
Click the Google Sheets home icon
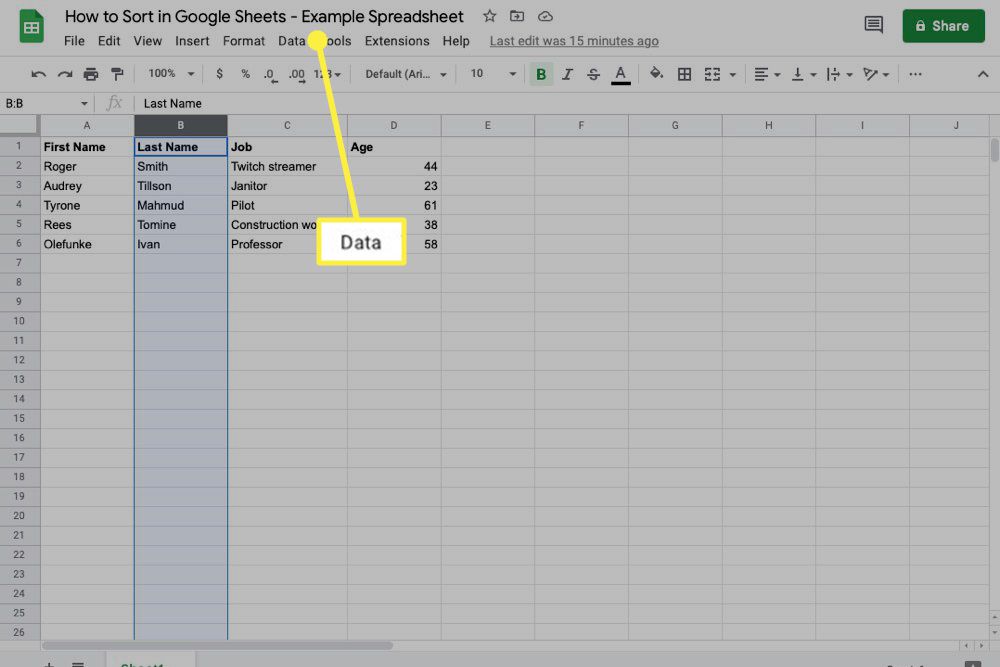pyautogui.click(x=31, y=27)
